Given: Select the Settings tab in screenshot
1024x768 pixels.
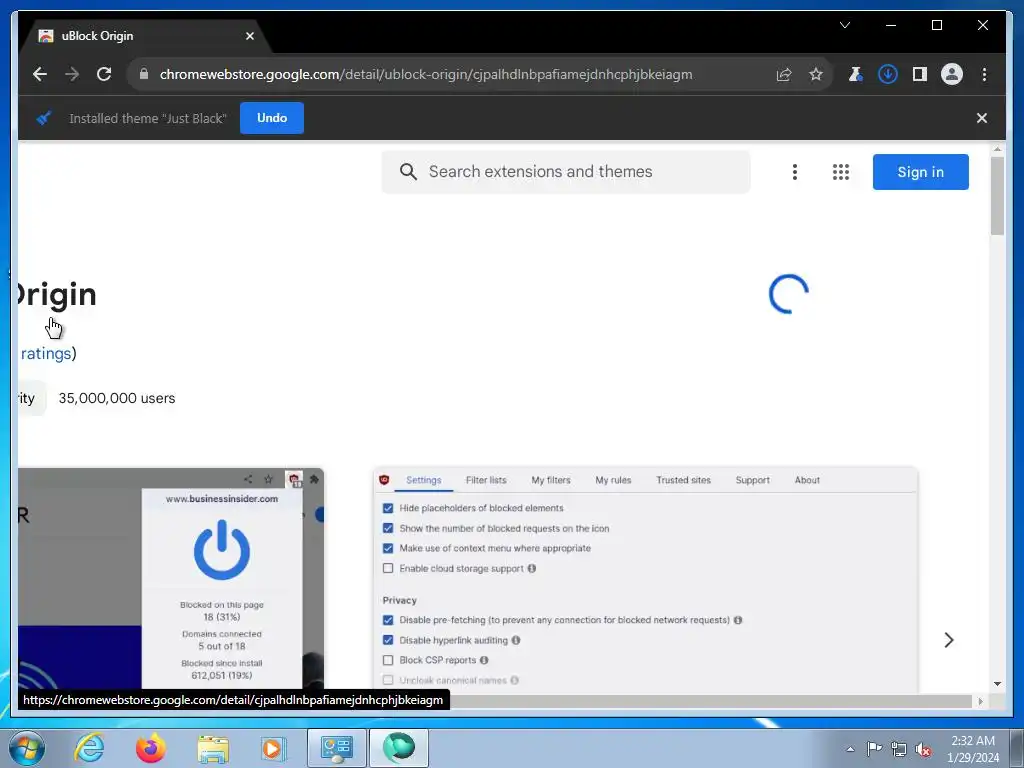Looking at the screenshot, I should pos(424,480).
